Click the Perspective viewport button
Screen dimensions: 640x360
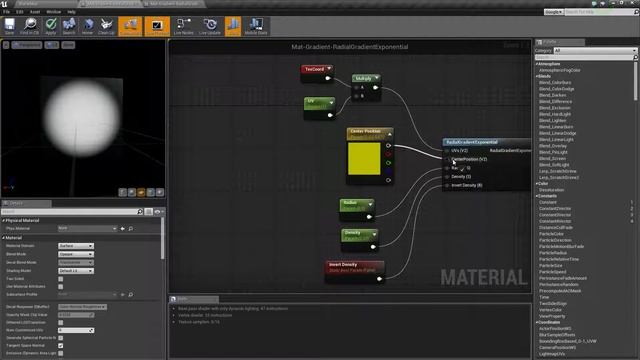[27, 45]
